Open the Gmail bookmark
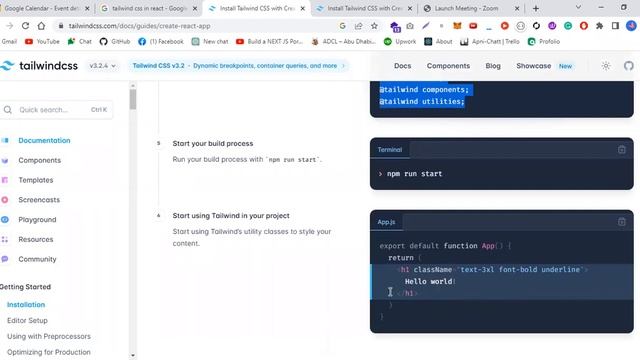Viewport: 640px width, 360px height. [x=9, y=42]
